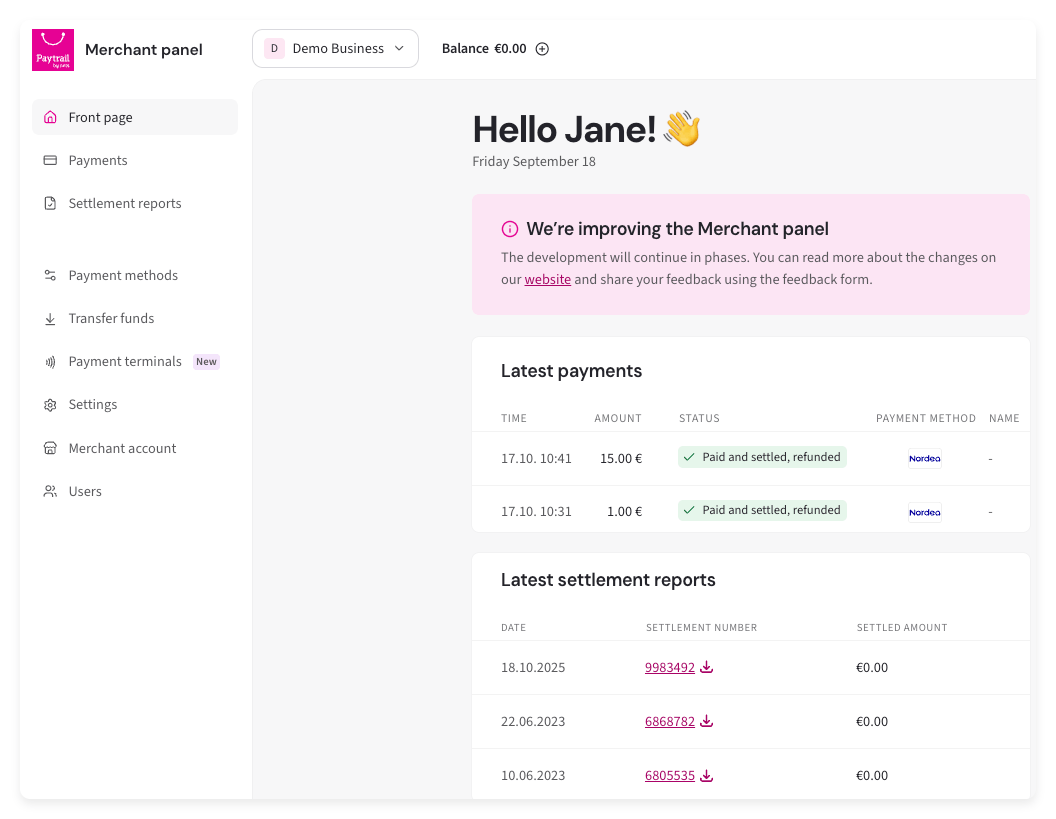Screen dimensions: 1056x819
Task: Click the Merchant account store icon
Action: tap(50, 449)
